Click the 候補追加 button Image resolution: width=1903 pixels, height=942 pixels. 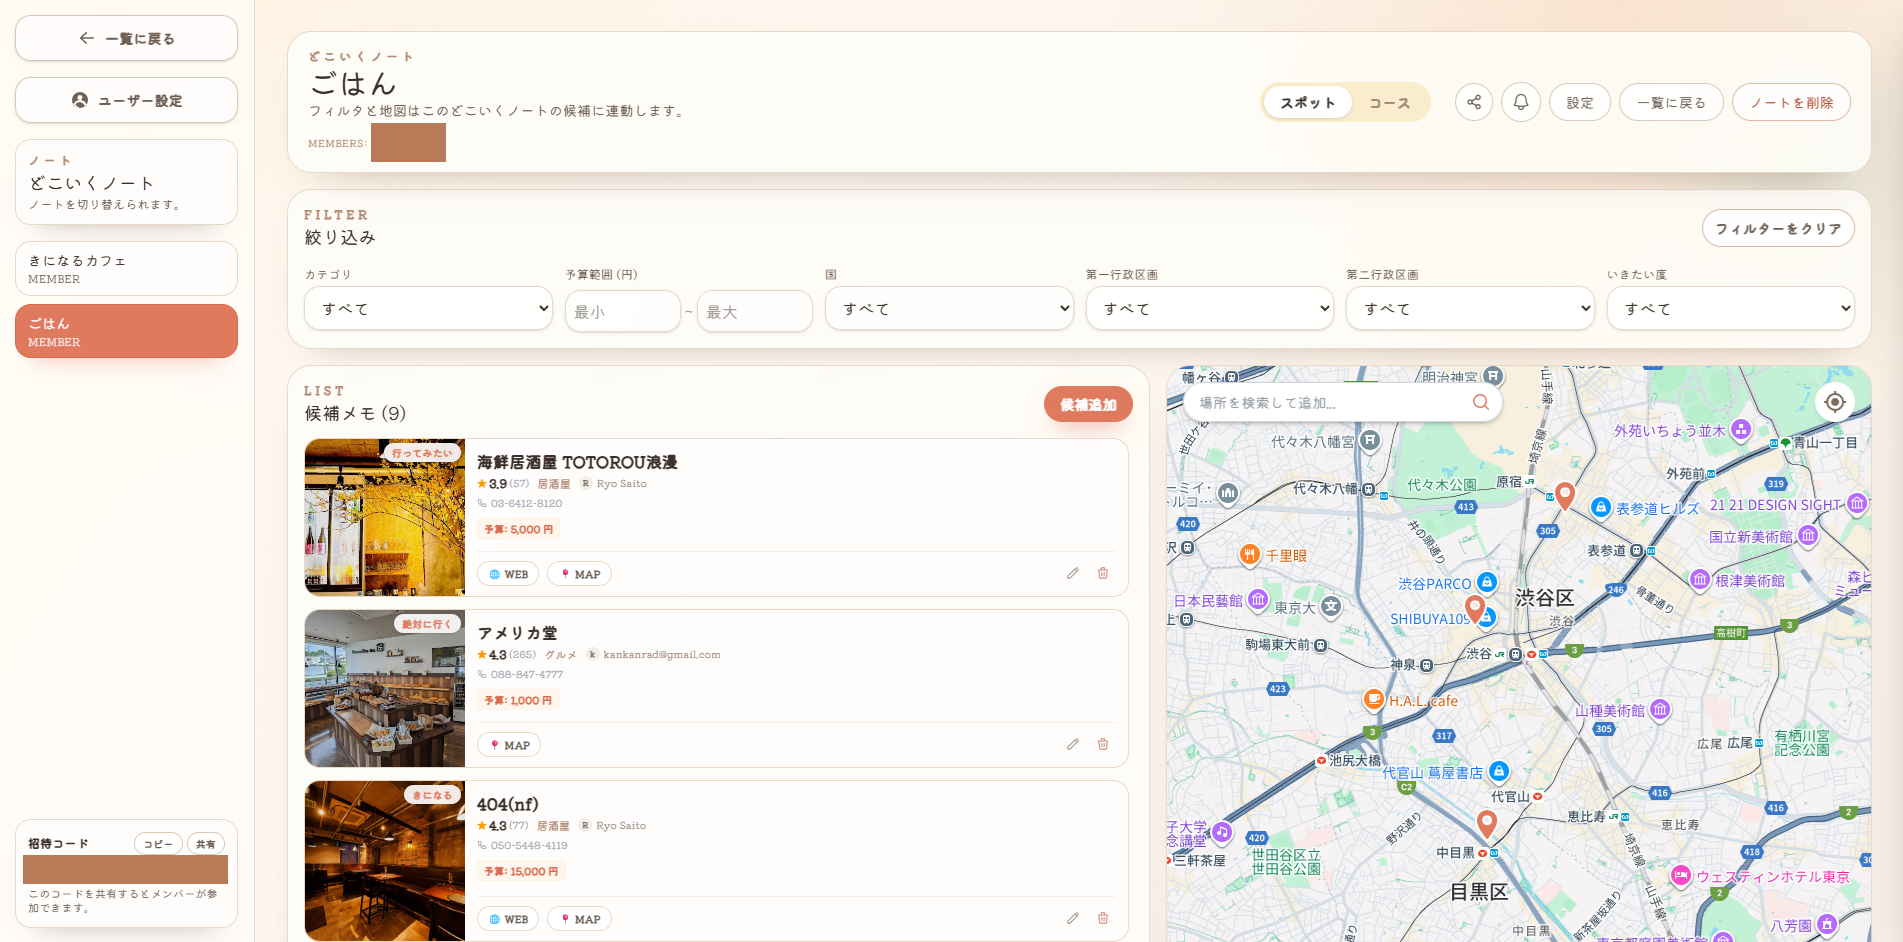point(1087,404)
